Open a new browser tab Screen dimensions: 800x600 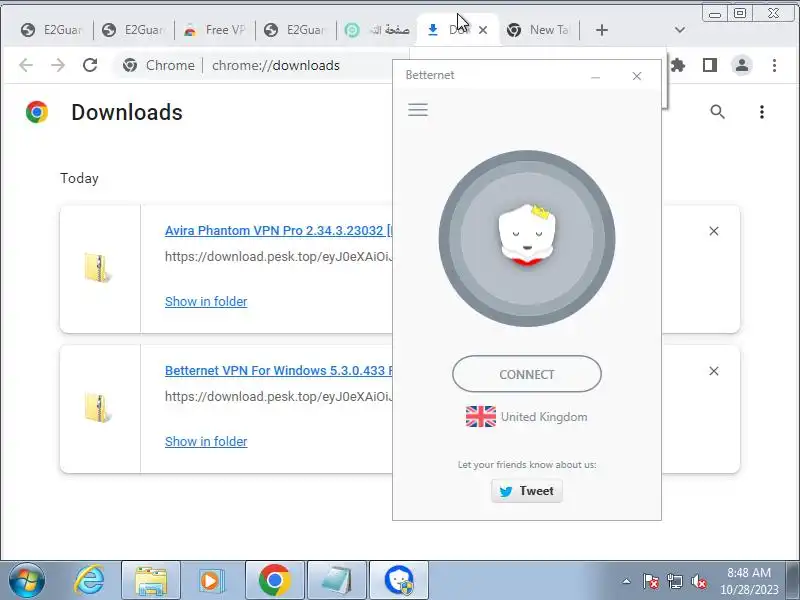(x=602, y=30)
